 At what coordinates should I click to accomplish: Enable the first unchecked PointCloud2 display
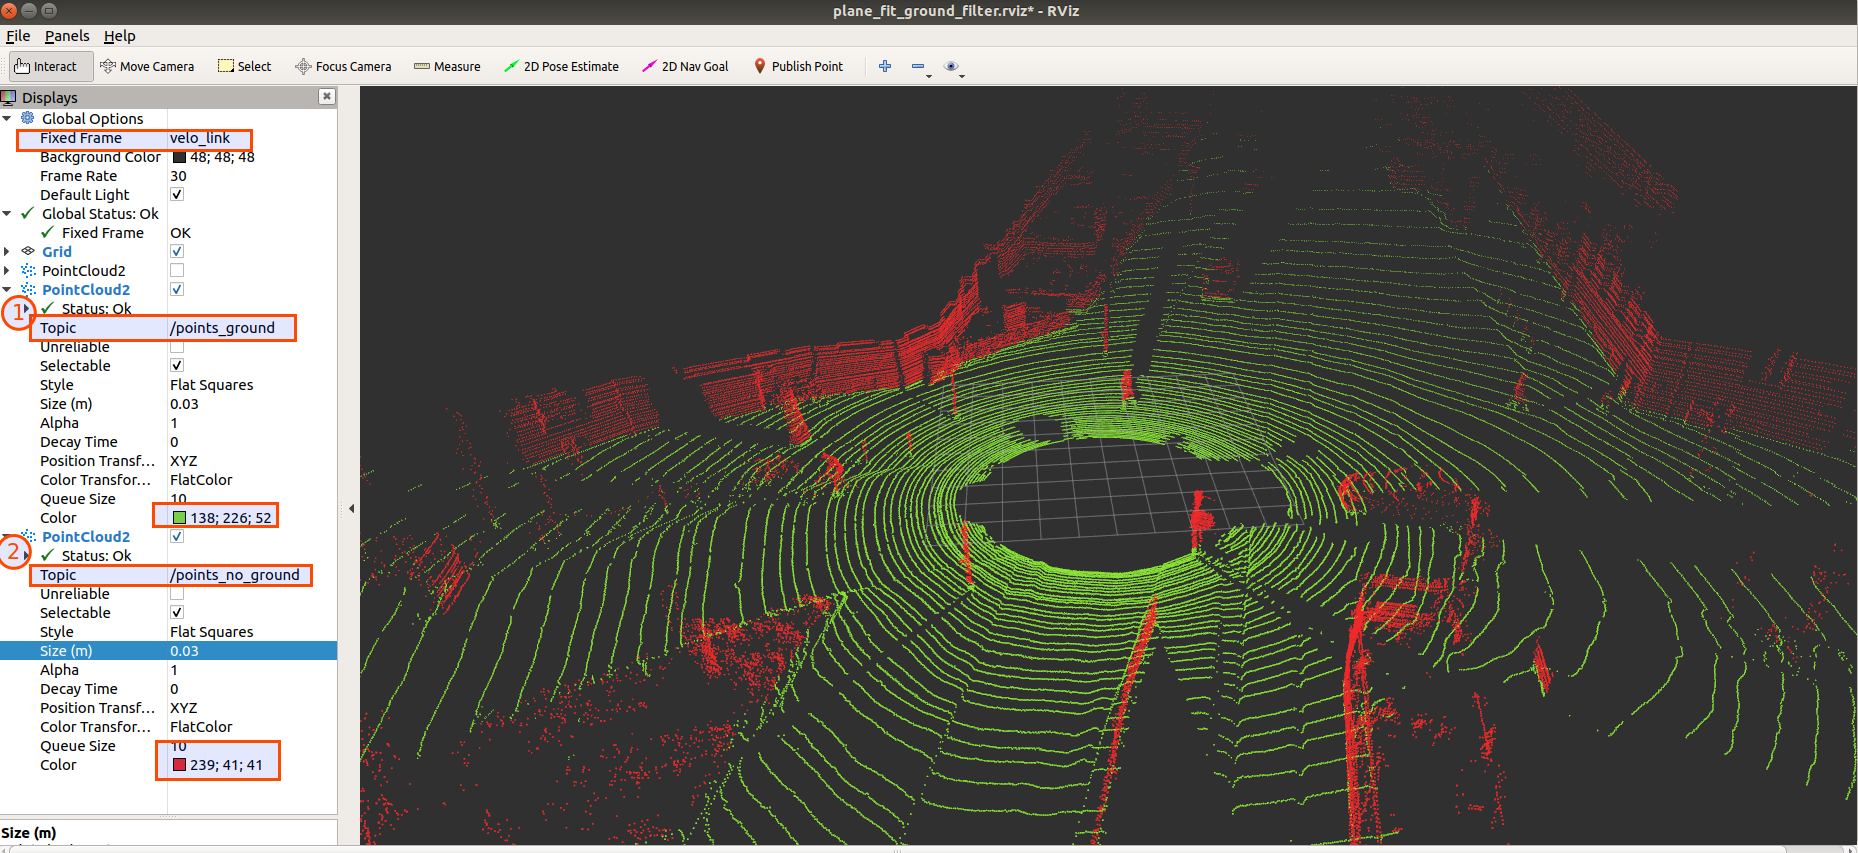coord(177,270)
